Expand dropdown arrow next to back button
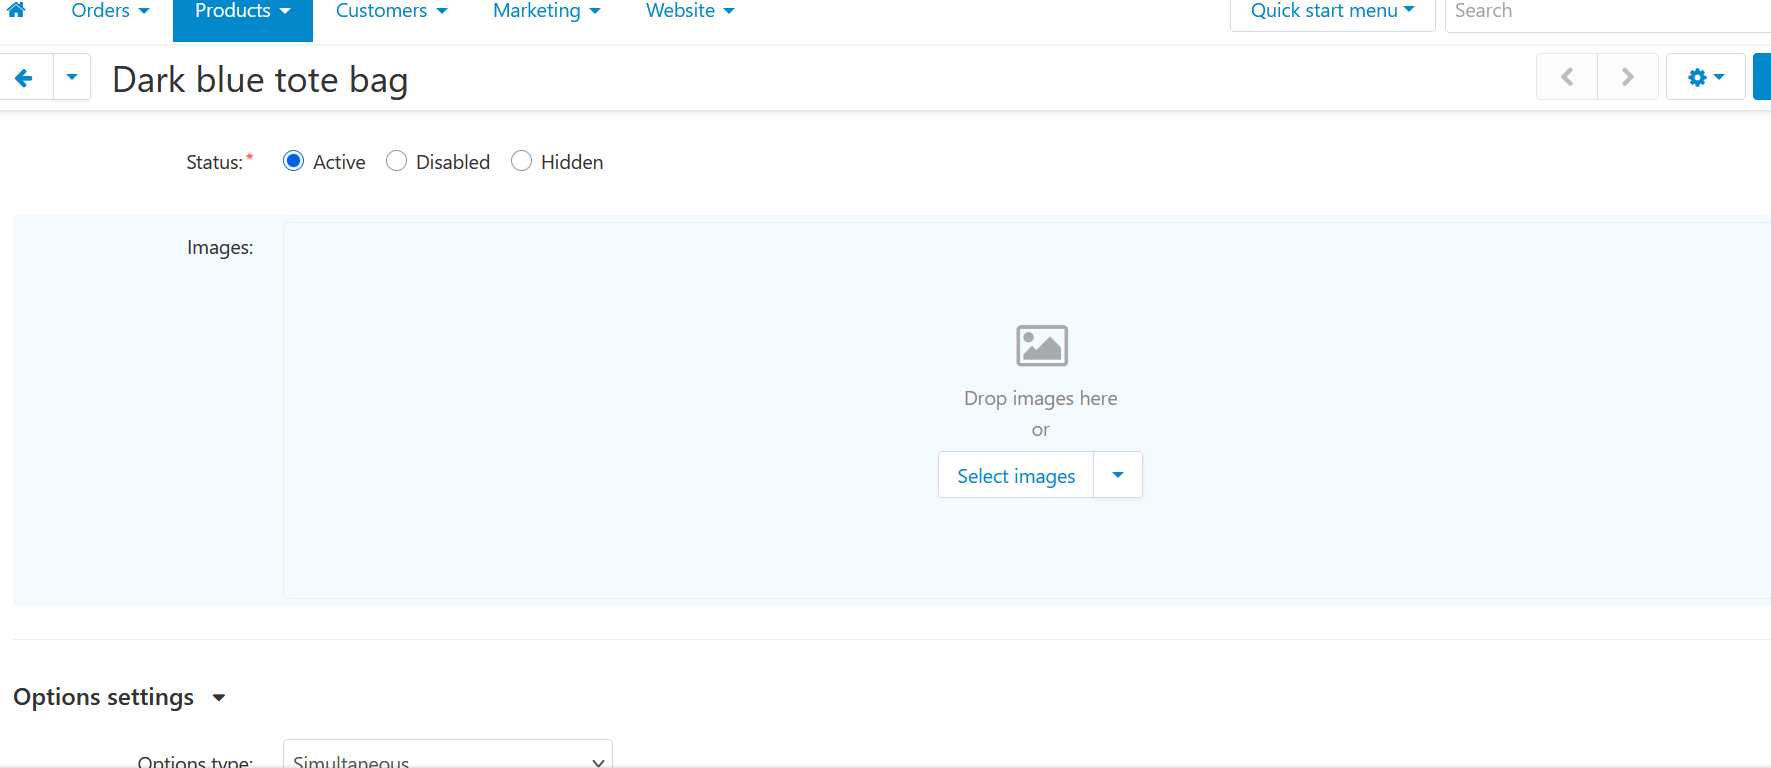Viewport: 1771px width, 768px height. coord(72,77)
